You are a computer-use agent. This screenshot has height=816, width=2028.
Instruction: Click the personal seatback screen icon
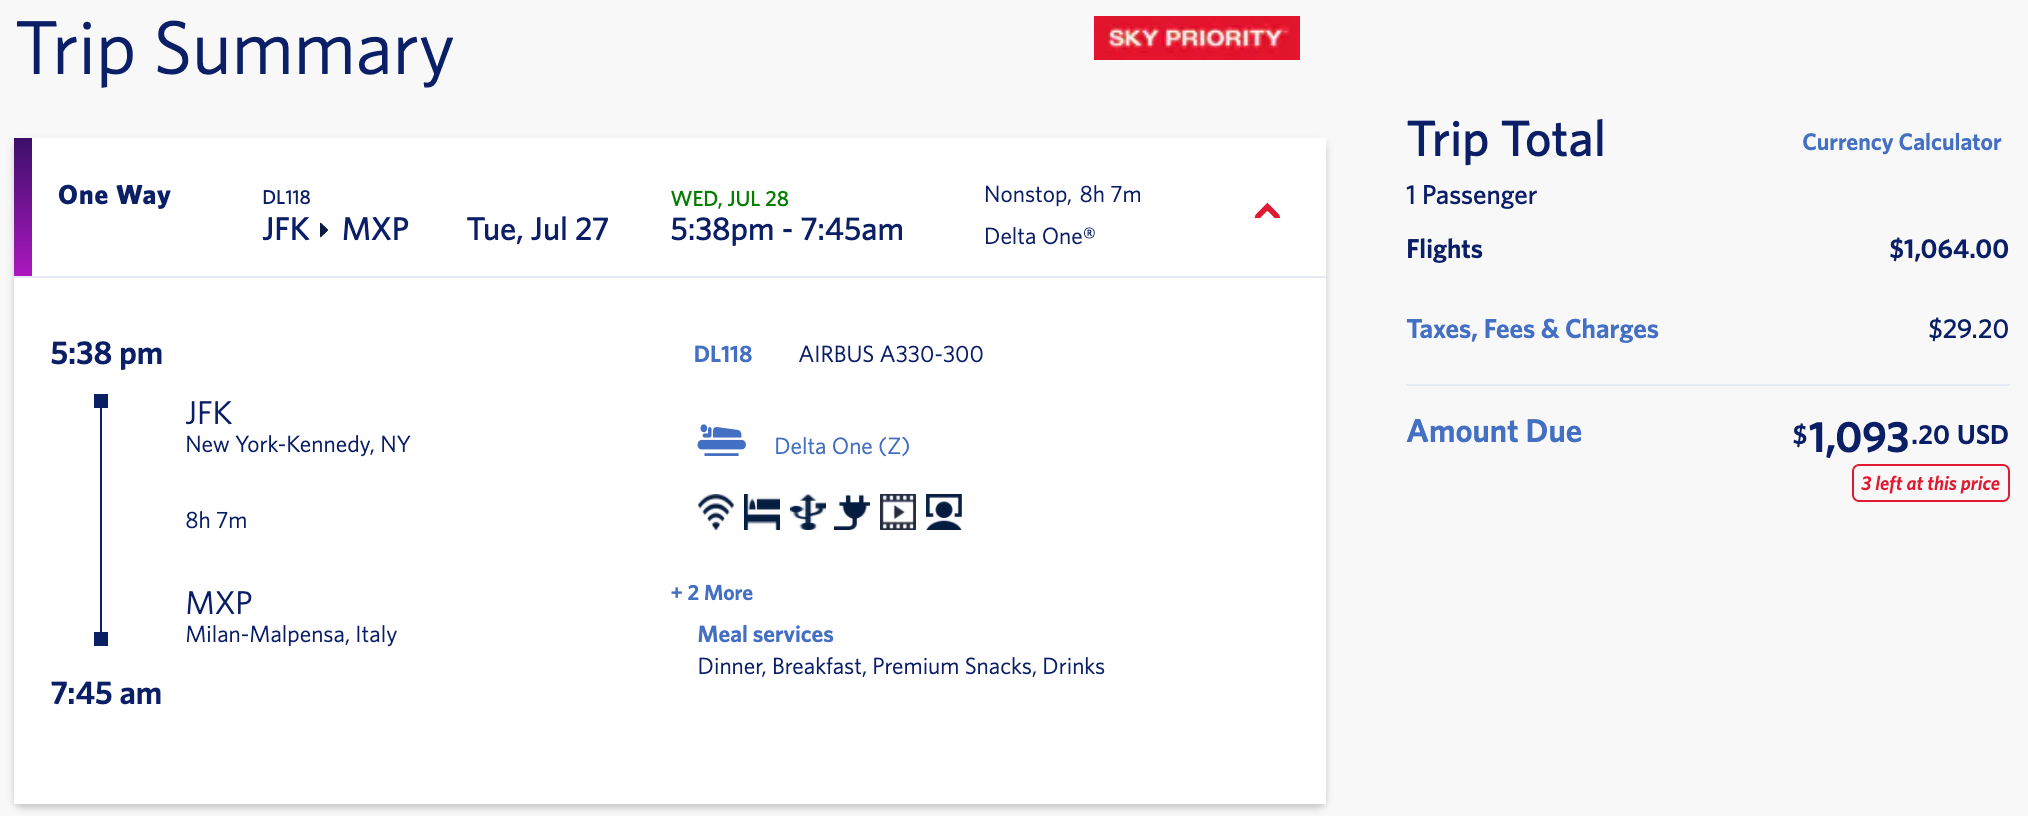click(x=943, y=512)
